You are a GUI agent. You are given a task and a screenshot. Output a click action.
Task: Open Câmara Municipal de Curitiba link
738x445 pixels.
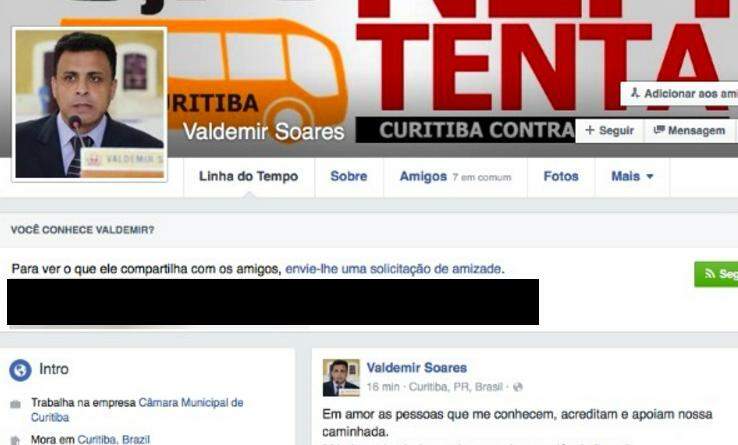pos(137,410)
